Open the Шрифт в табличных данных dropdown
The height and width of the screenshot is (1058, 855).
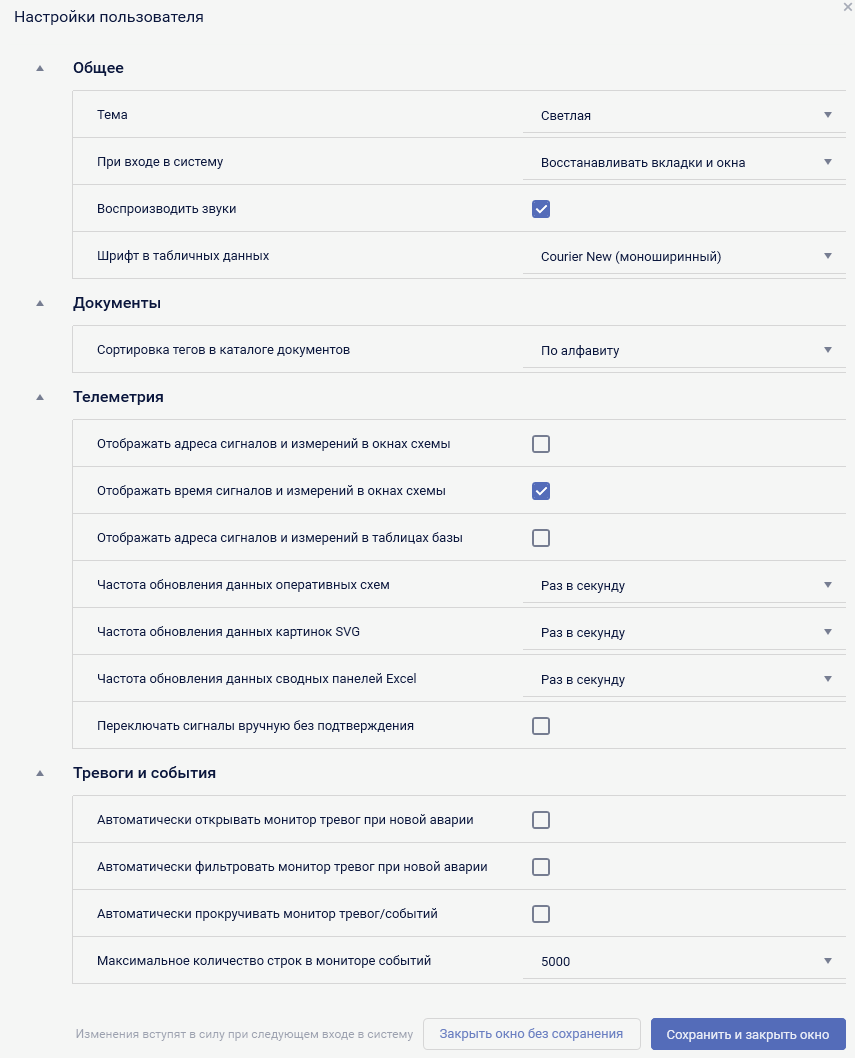(685, 256)
